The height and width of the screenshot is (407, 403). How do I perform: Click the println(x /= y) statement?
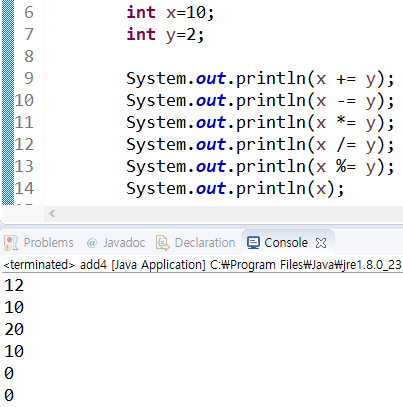[260, 145]
